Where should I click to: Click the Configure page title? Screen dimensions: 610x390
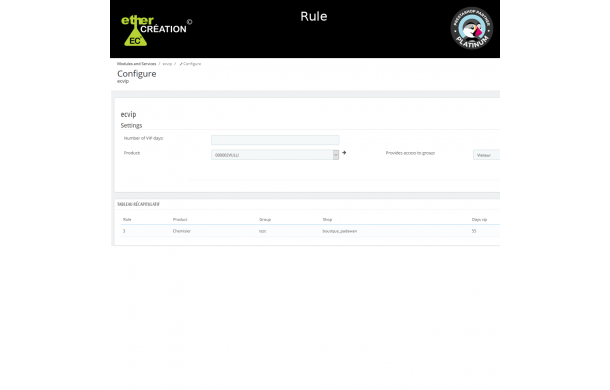pos(137,74)
